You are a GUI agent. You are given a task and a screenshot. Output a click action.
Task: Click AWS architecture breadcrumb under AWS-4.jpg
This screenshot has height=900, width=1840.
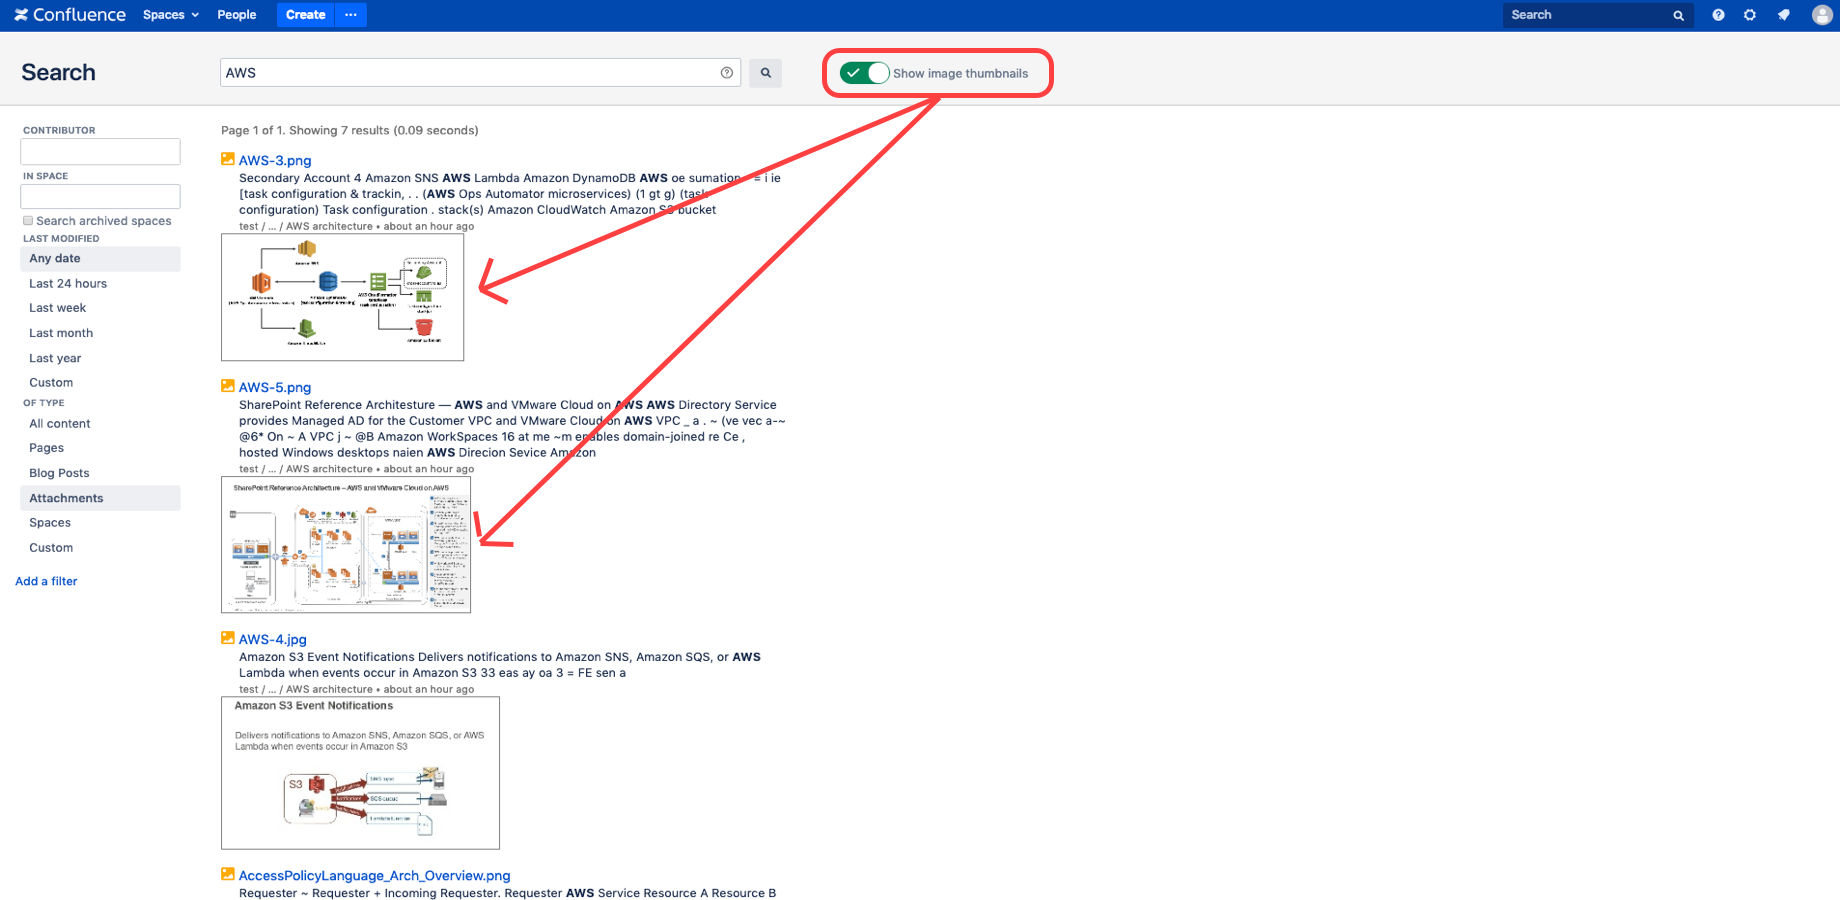(x=329, y=689)
